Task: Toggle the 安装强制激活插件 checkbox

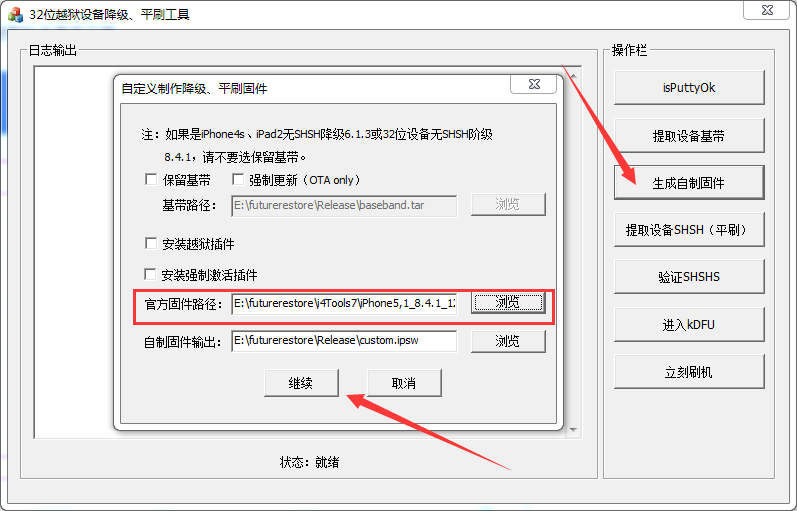Action: click(150, 275)
